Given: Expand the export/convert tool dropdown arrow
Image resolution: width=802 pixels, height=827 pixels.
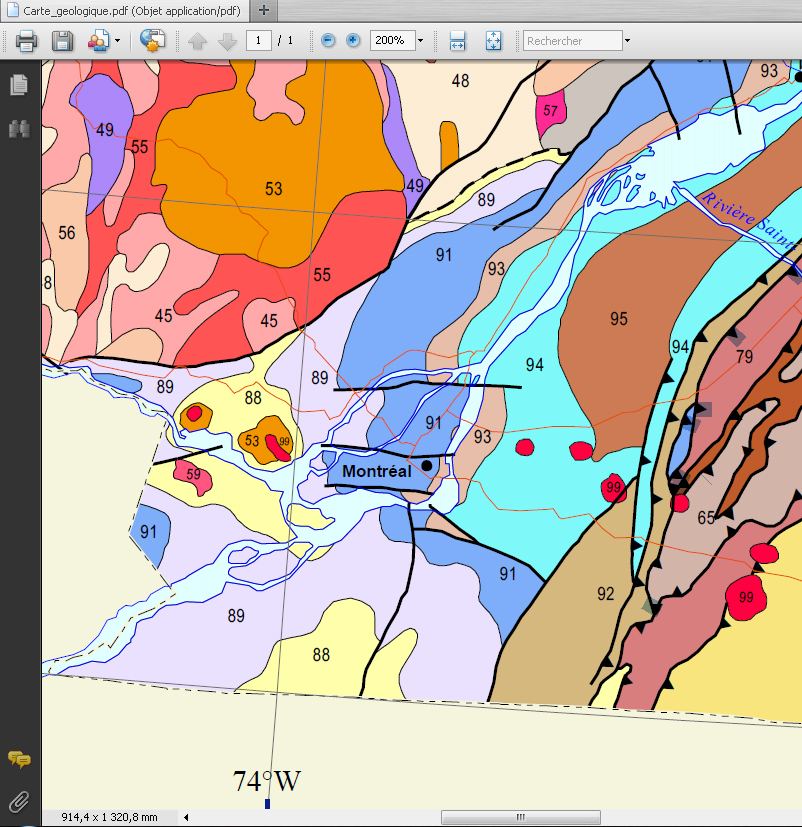Looking at the screenshot, I should (118, 41).
